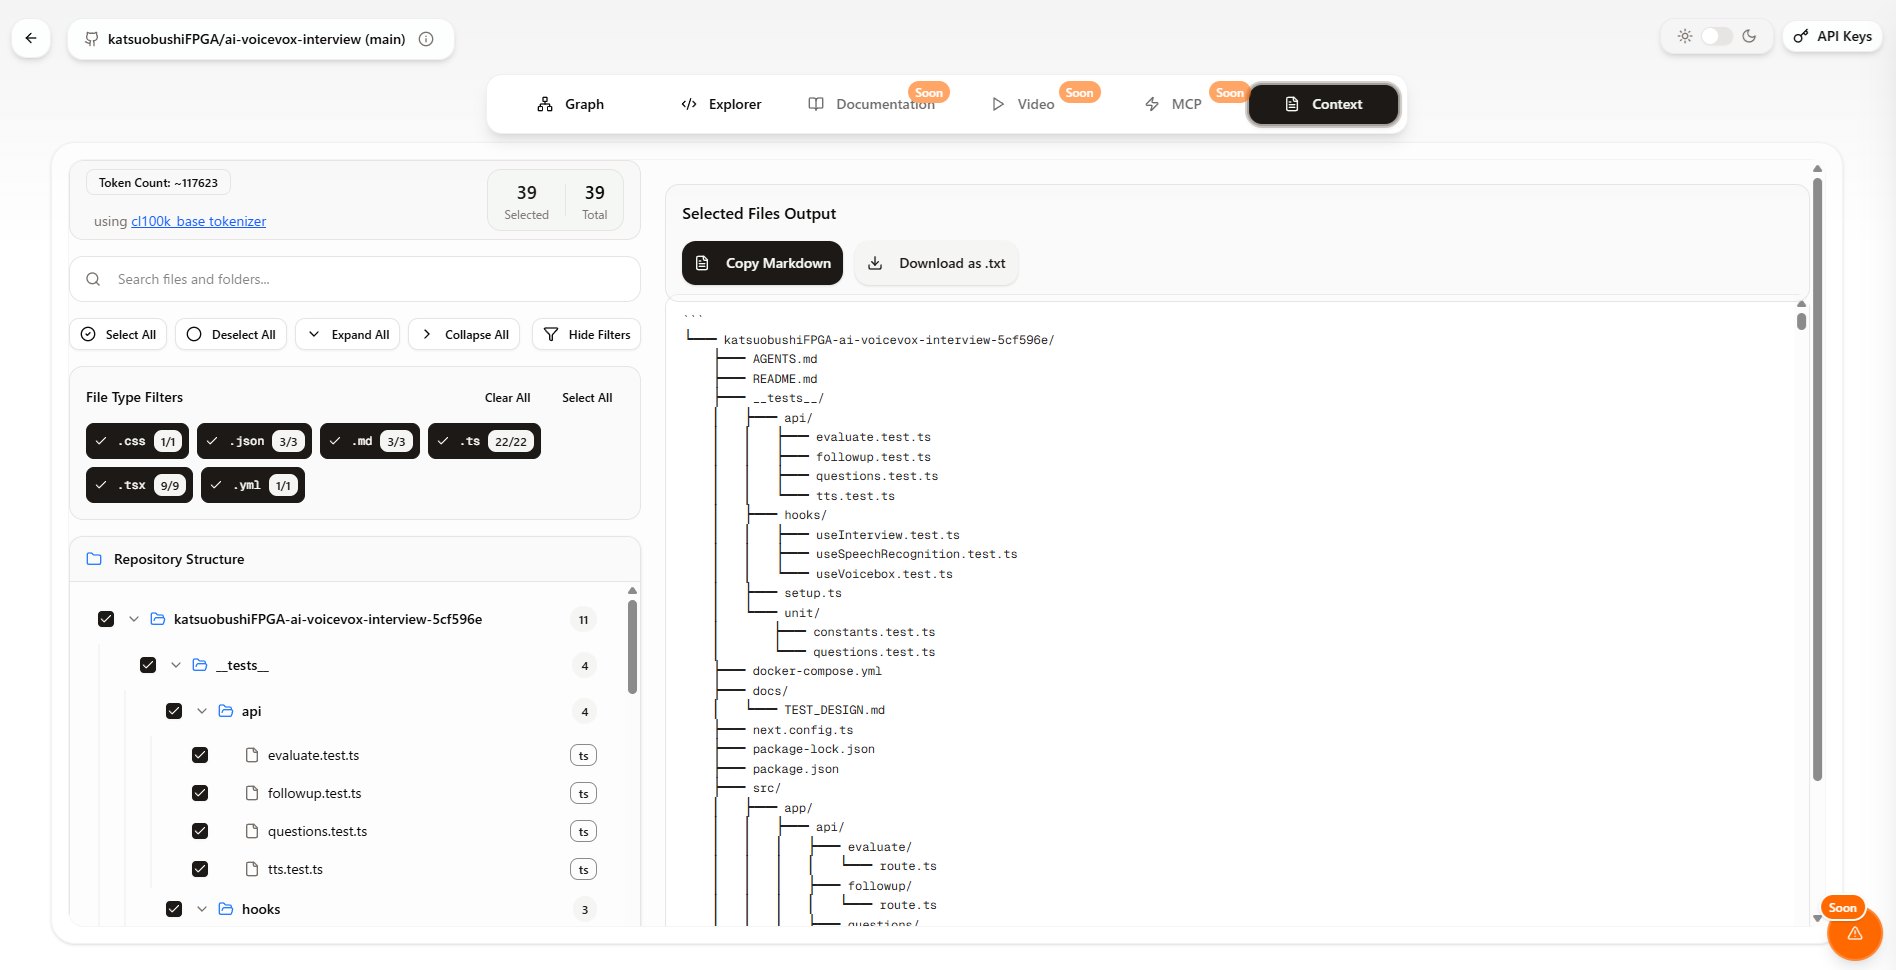Open the Explorer tab

click(721, 104)
